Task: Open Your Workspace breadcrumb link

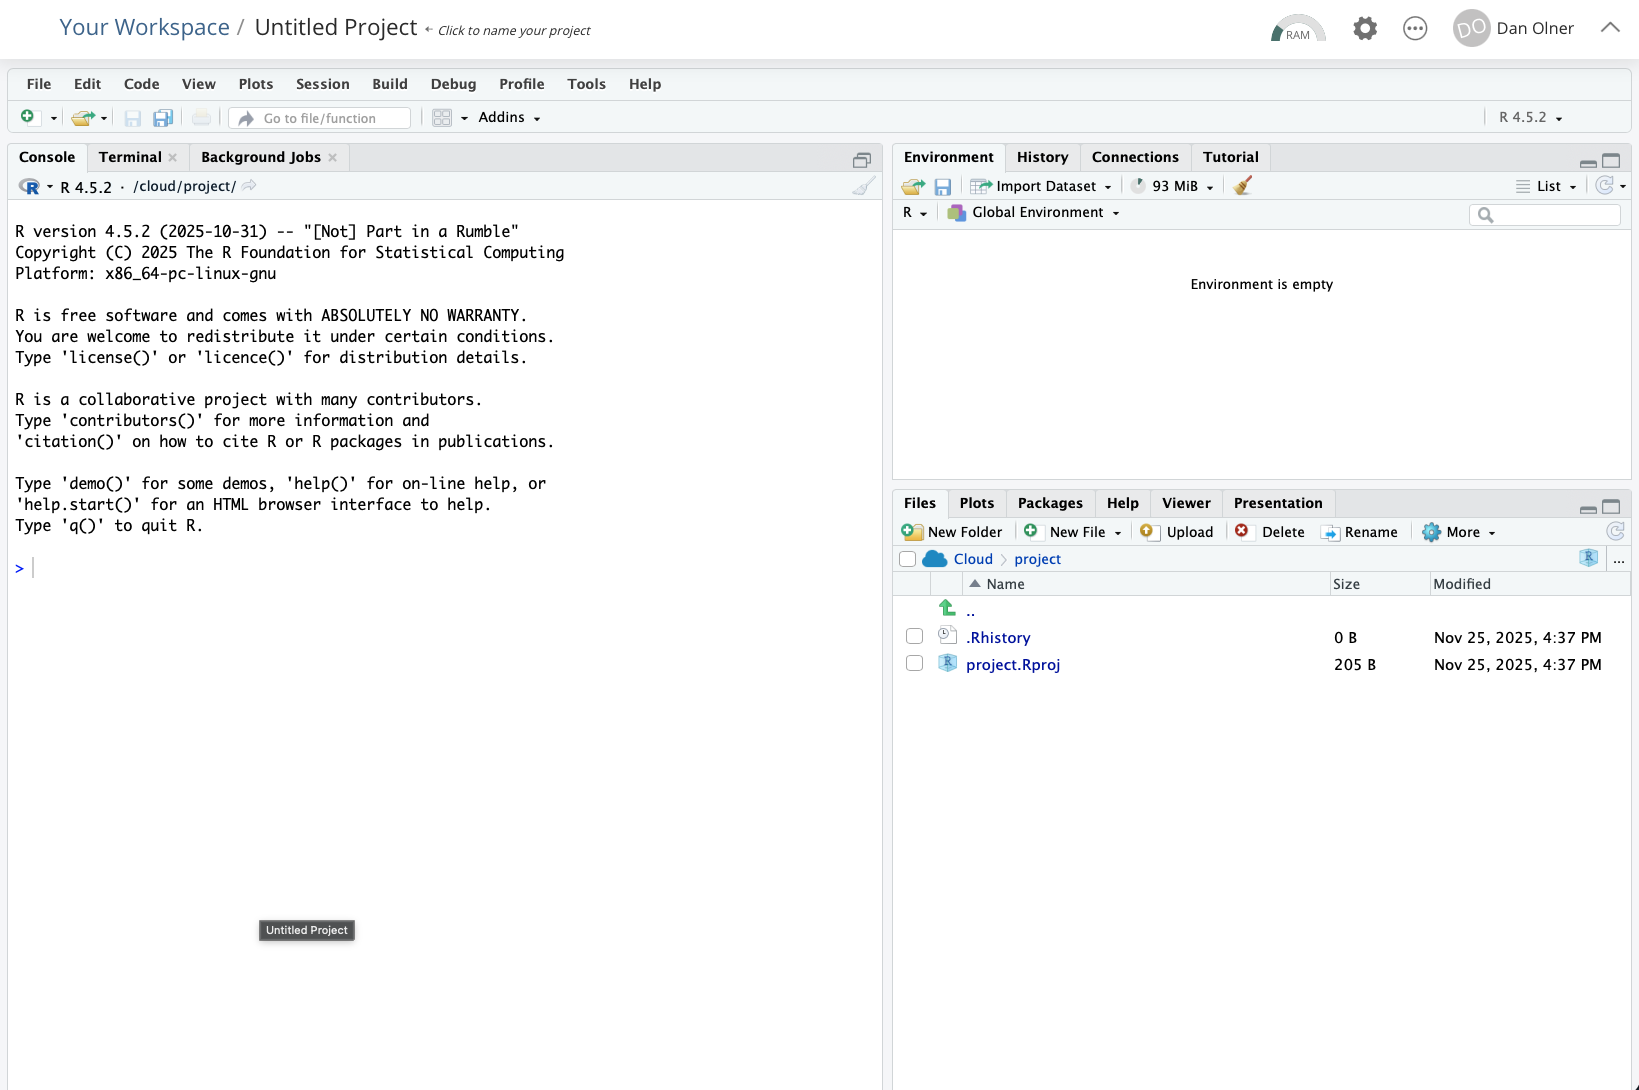Action: [x=144, y=28]
